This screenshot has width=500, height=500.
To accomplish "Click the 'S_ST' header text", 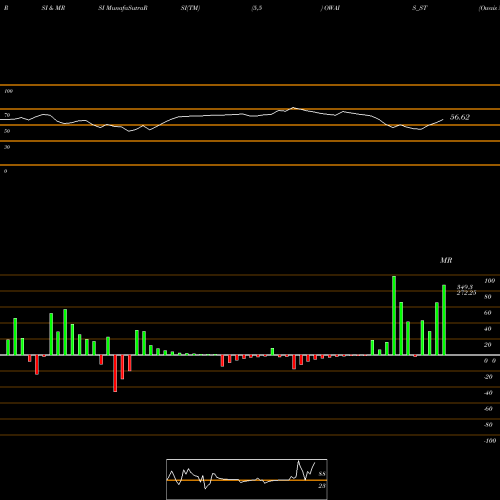I will pos(420,8).
